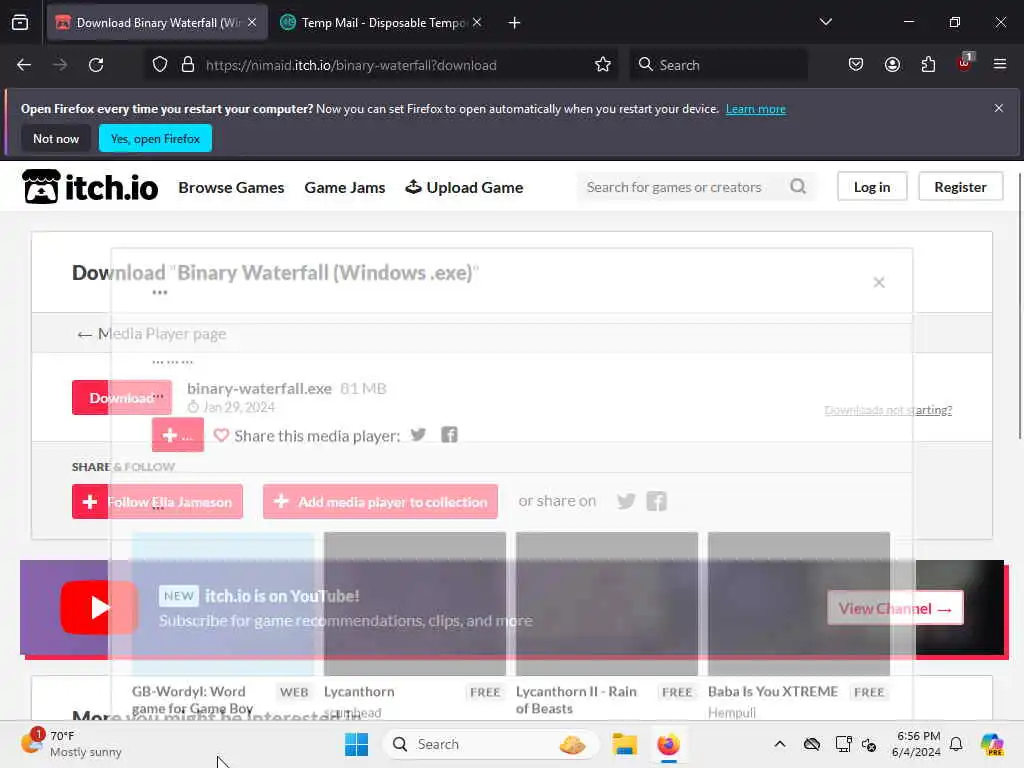Click Twitter icon beside or share on
The height and width of the screenshot is (768, 1024).
pyautogui.click(x=626, y=501)
